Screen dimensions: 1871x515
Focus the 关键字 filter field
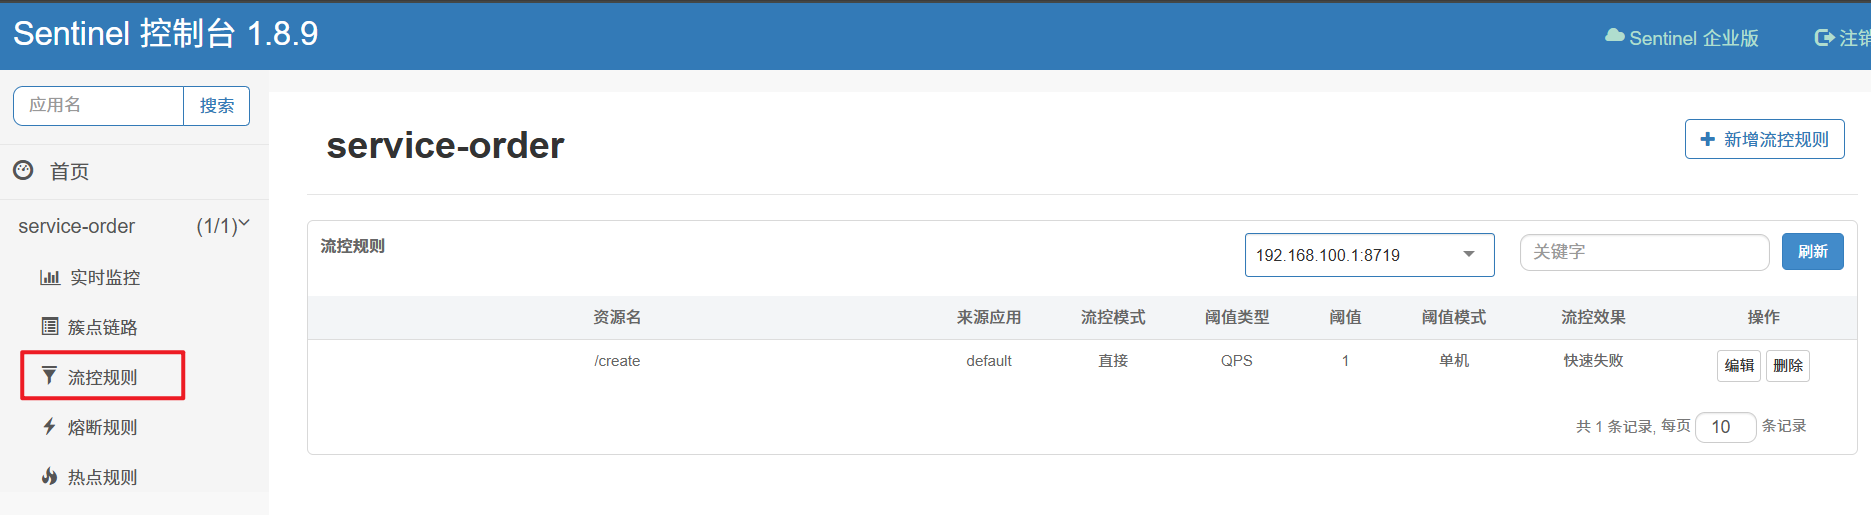1644,252
